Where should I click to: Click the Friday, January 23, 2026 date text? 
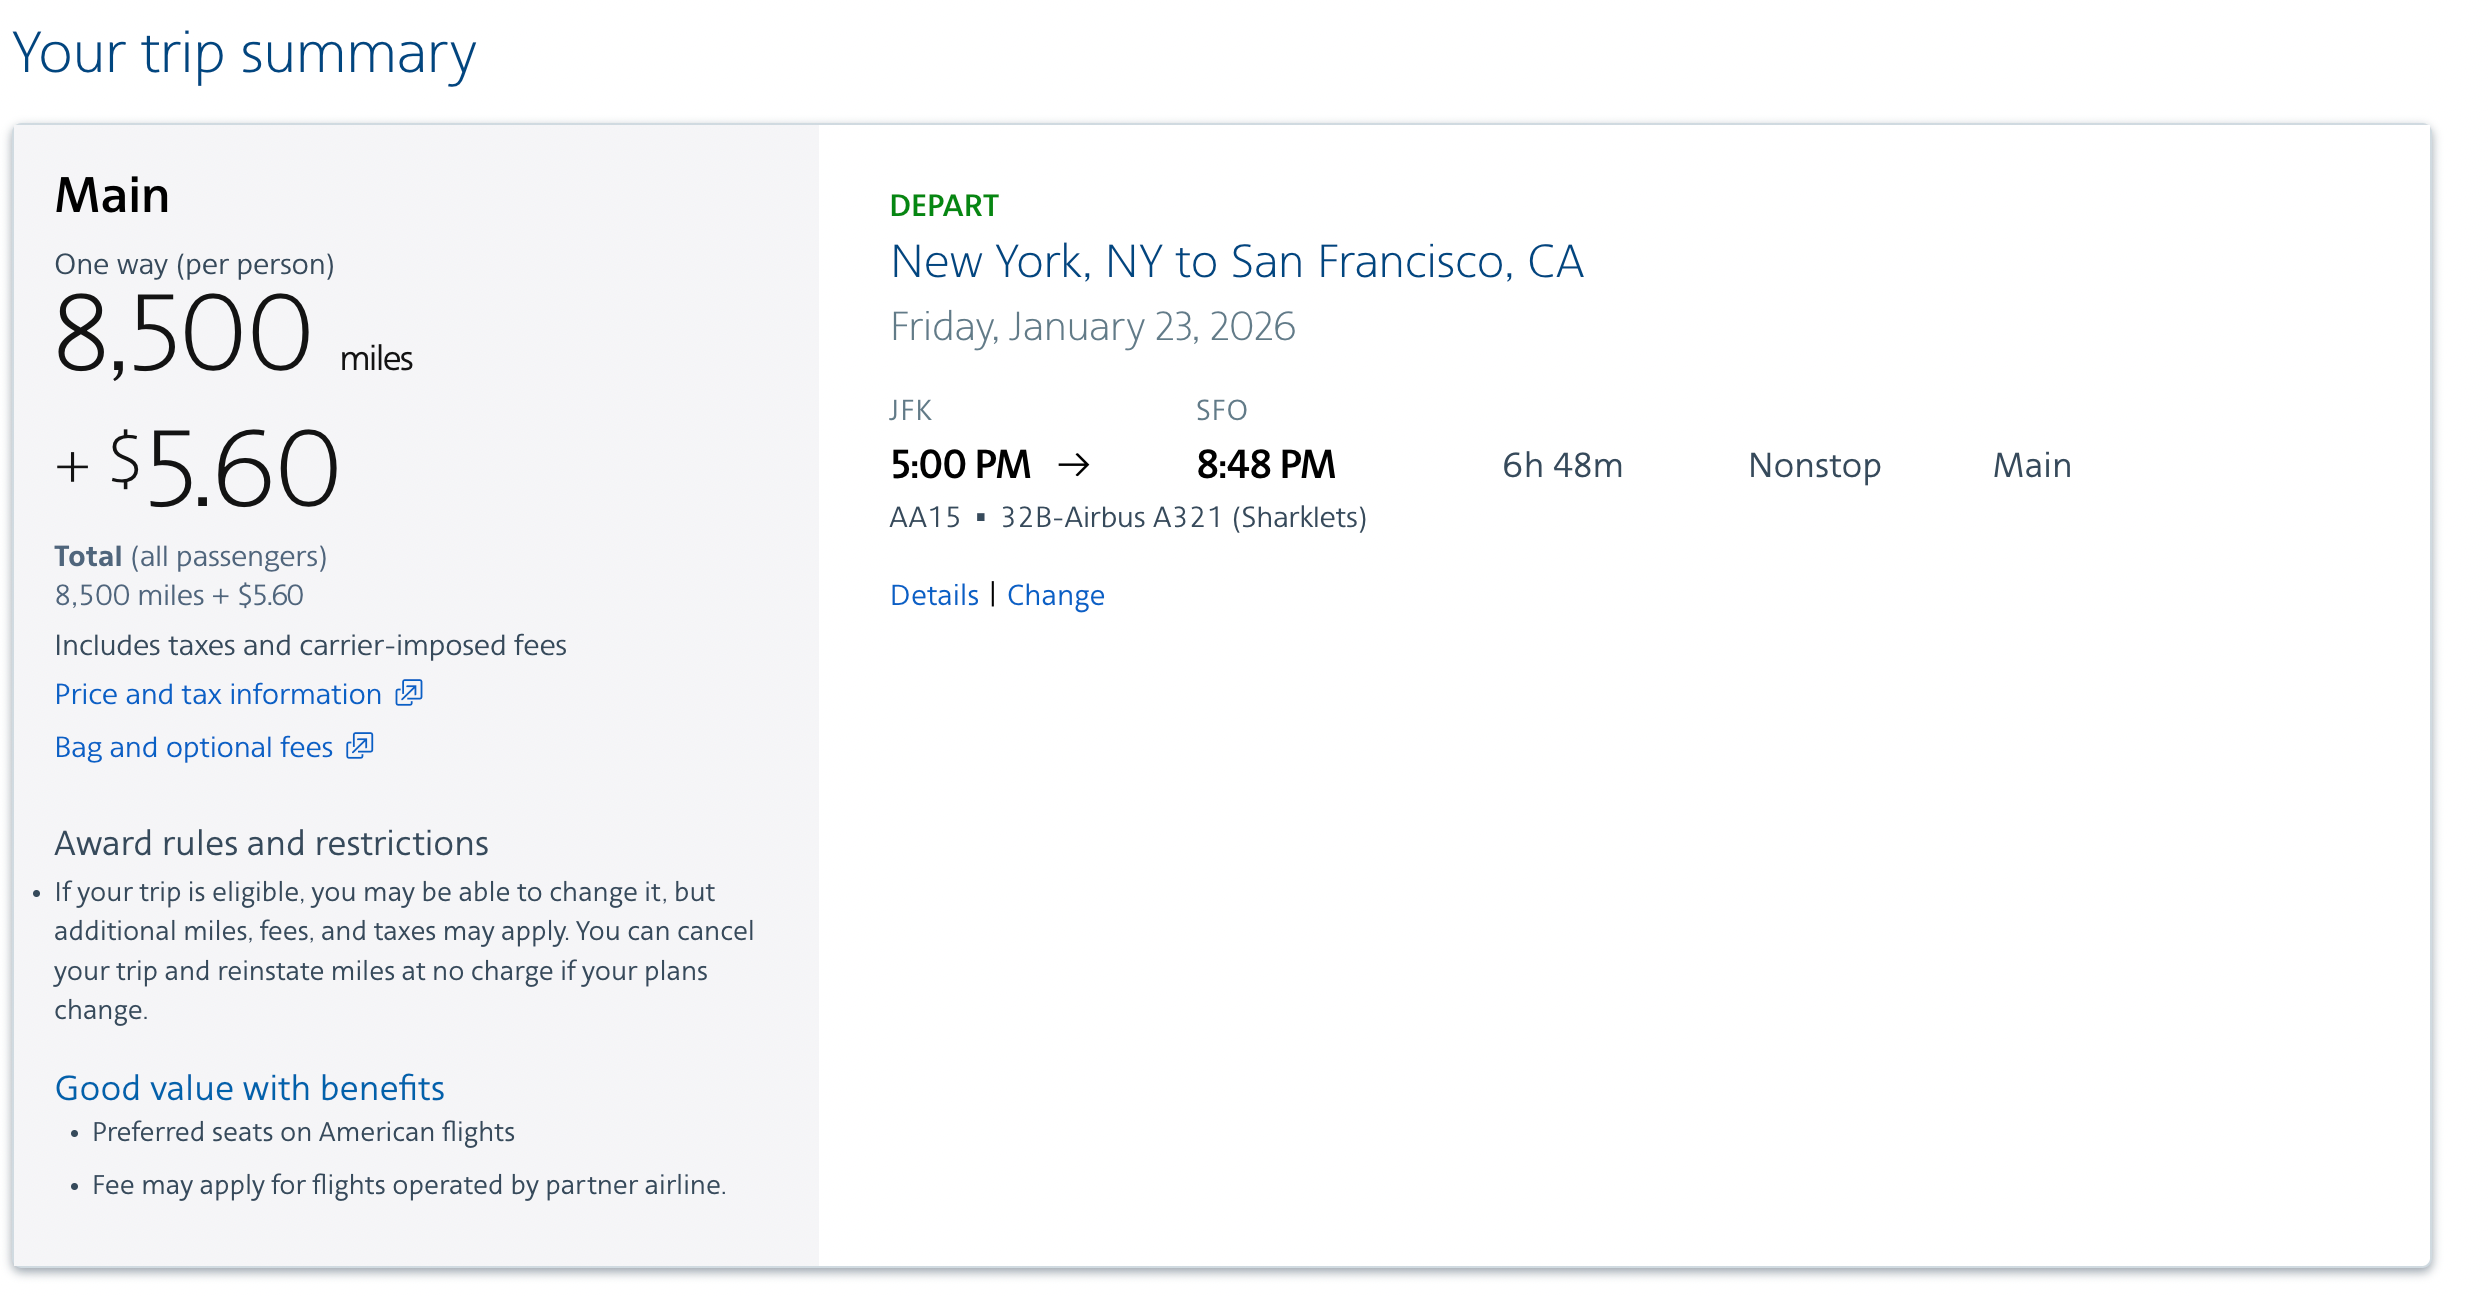coord(1092,325)
